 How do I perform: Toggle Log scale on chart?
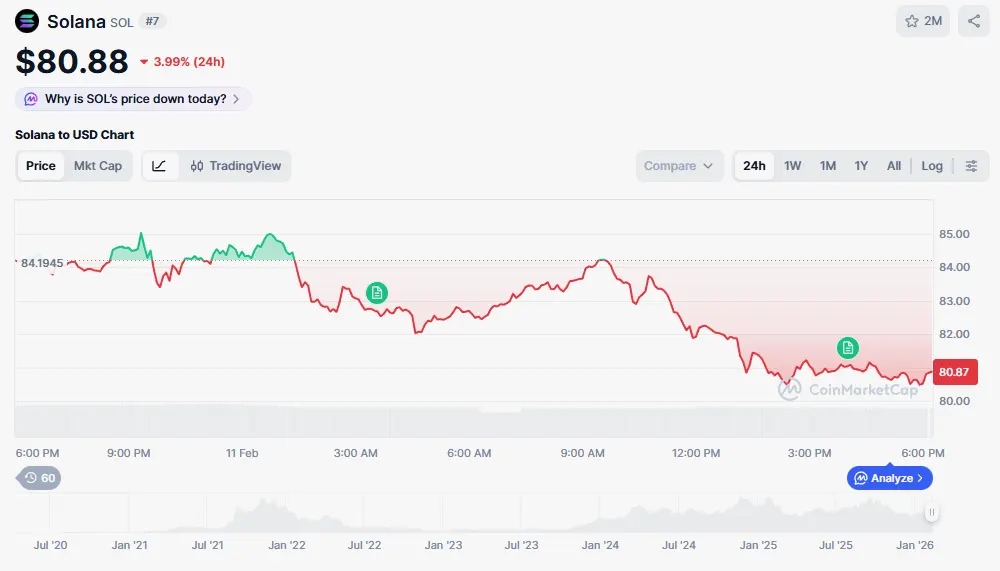[932, 166]
